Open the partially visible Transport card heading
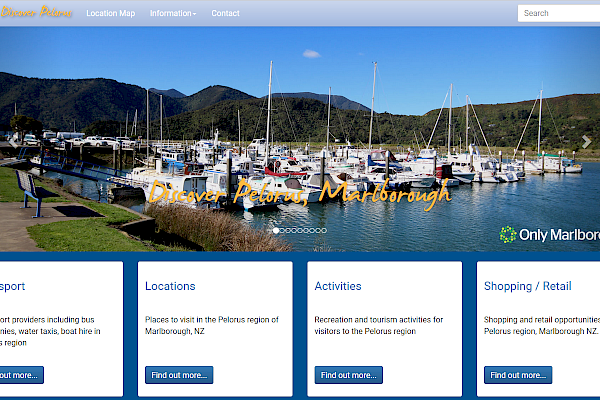The height and width of the screenshot is (400, 600). coord(12,286)
